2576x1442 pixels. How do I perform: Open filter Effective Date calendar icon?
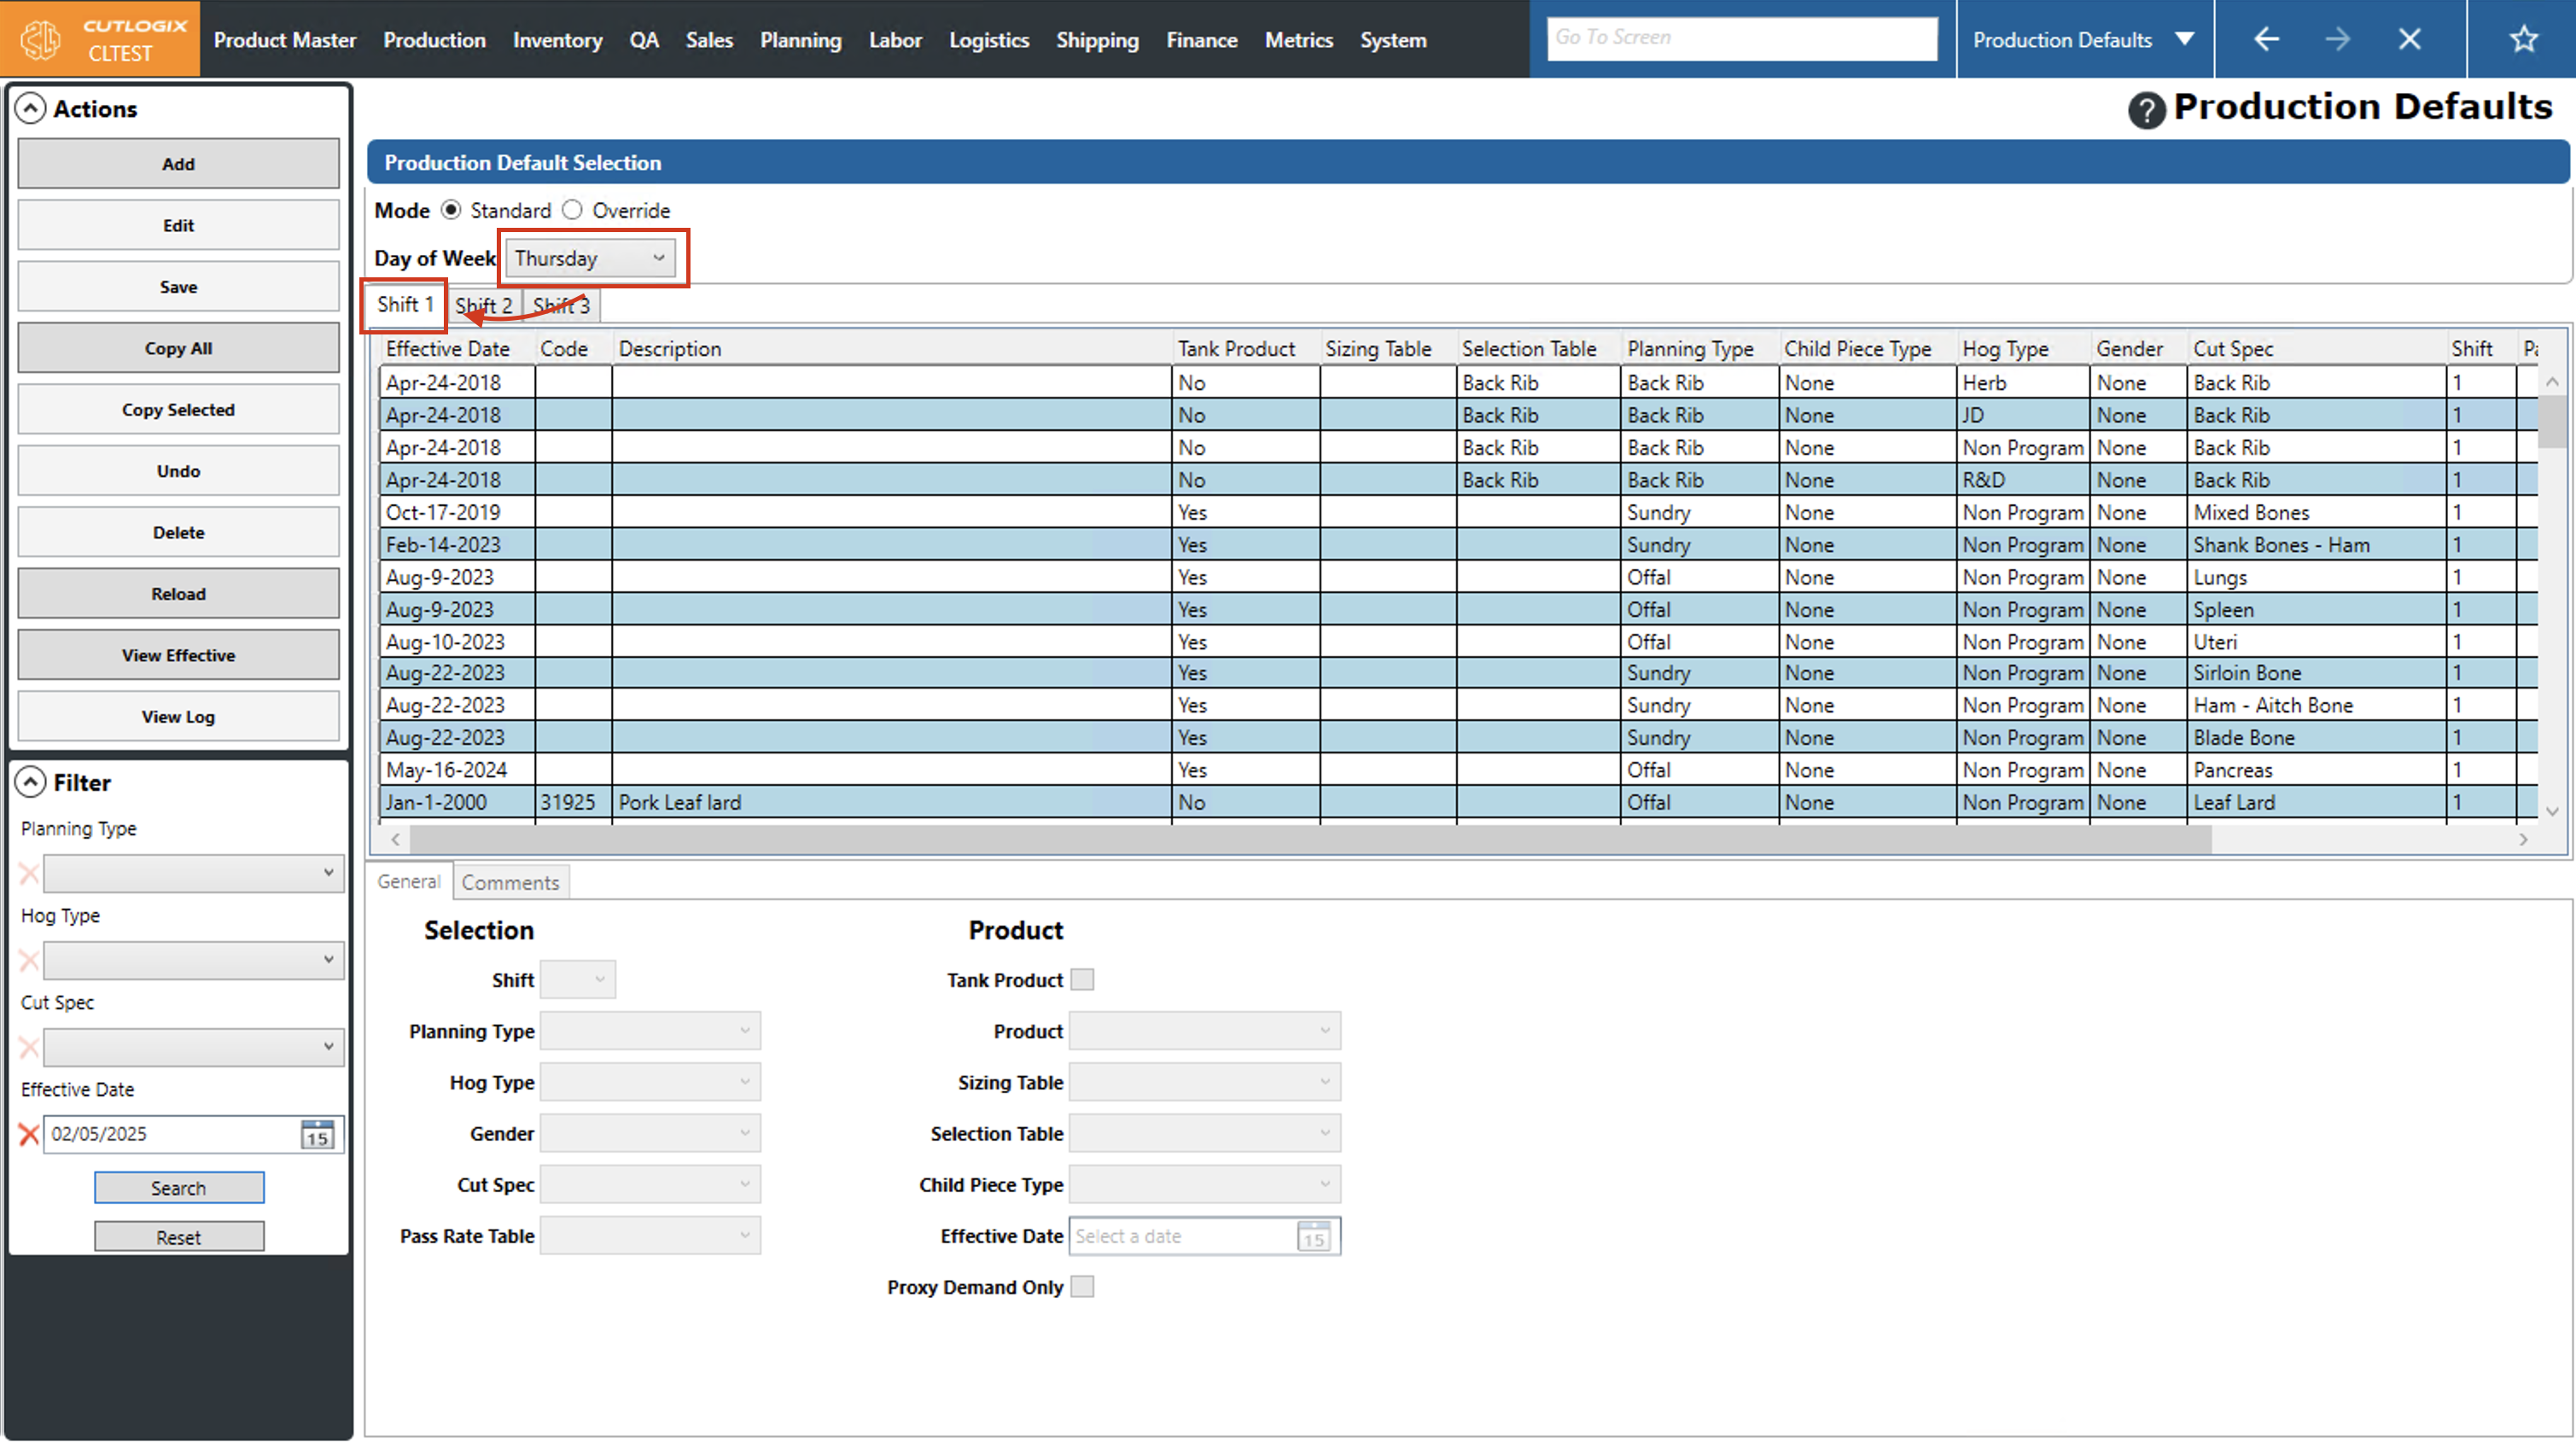(317, 1134)
